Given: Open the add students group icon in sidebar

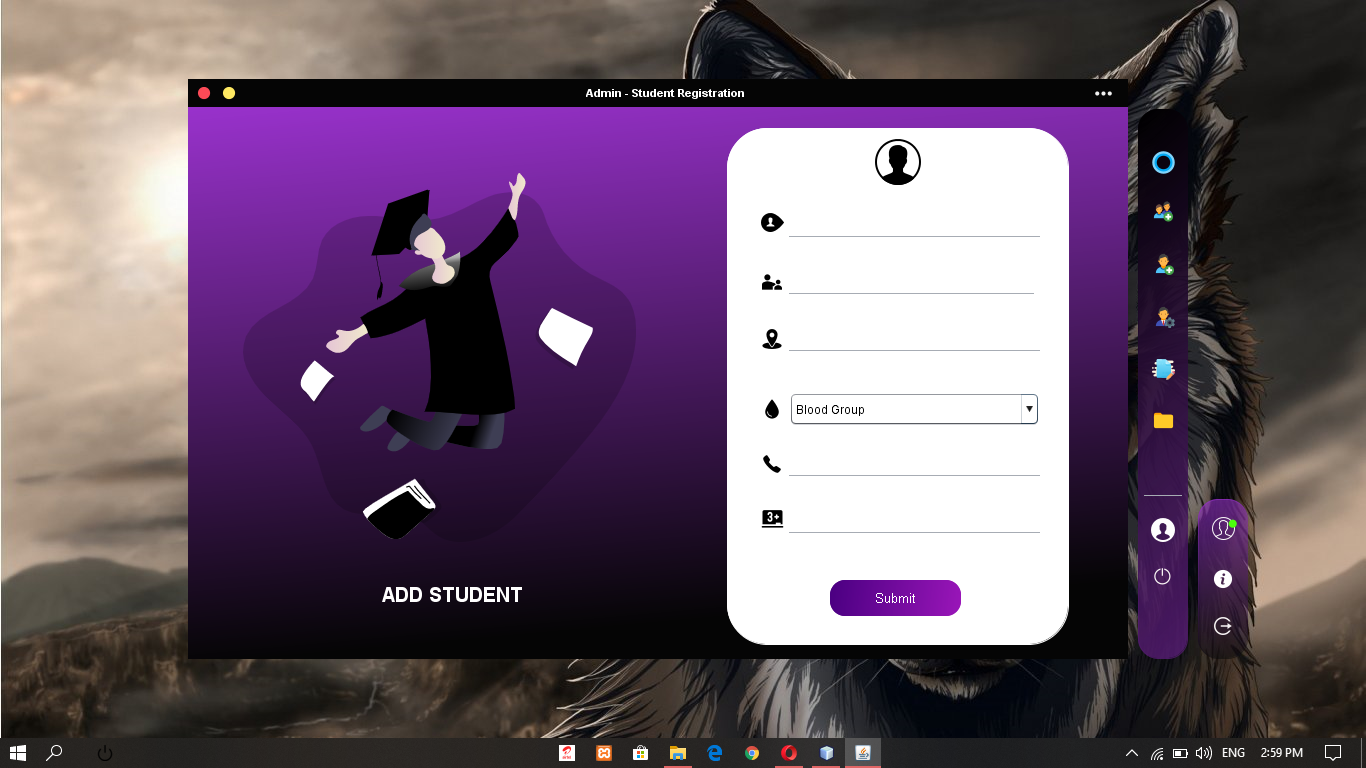Looking at the screenshot, I should (x=1162, y=212).
